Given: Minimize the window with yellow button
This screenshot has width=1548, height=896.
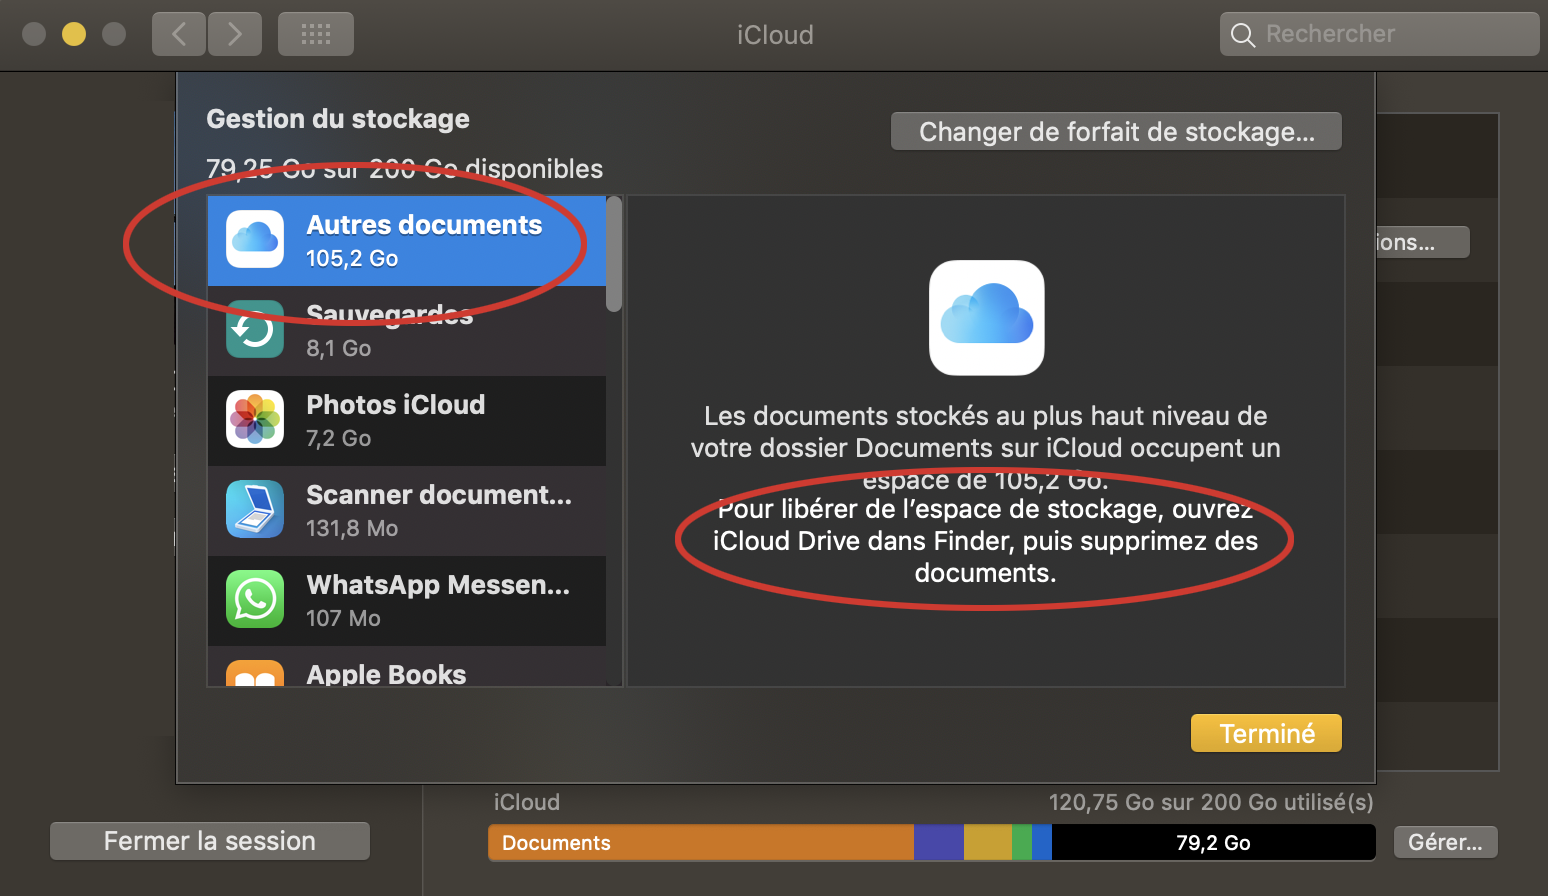Looking at the screenshot, I should tap(74, 34).
